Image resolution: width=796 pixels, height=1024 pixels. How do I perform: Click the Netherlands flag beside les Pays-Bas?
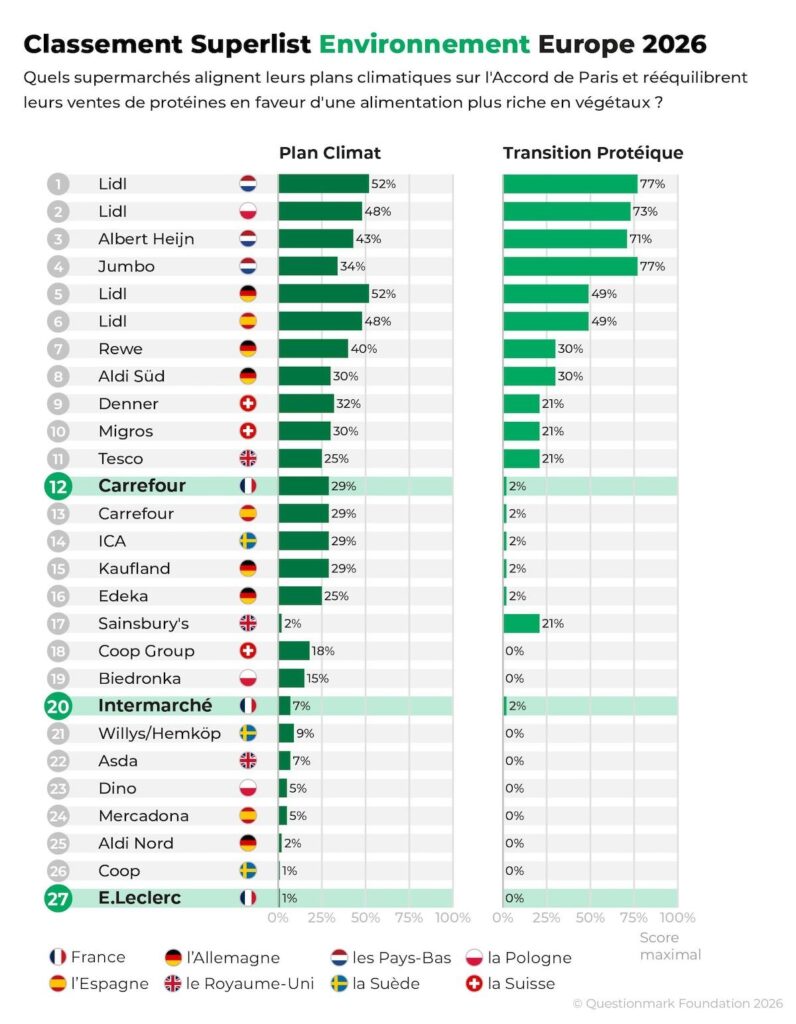[x=340, y=957]
